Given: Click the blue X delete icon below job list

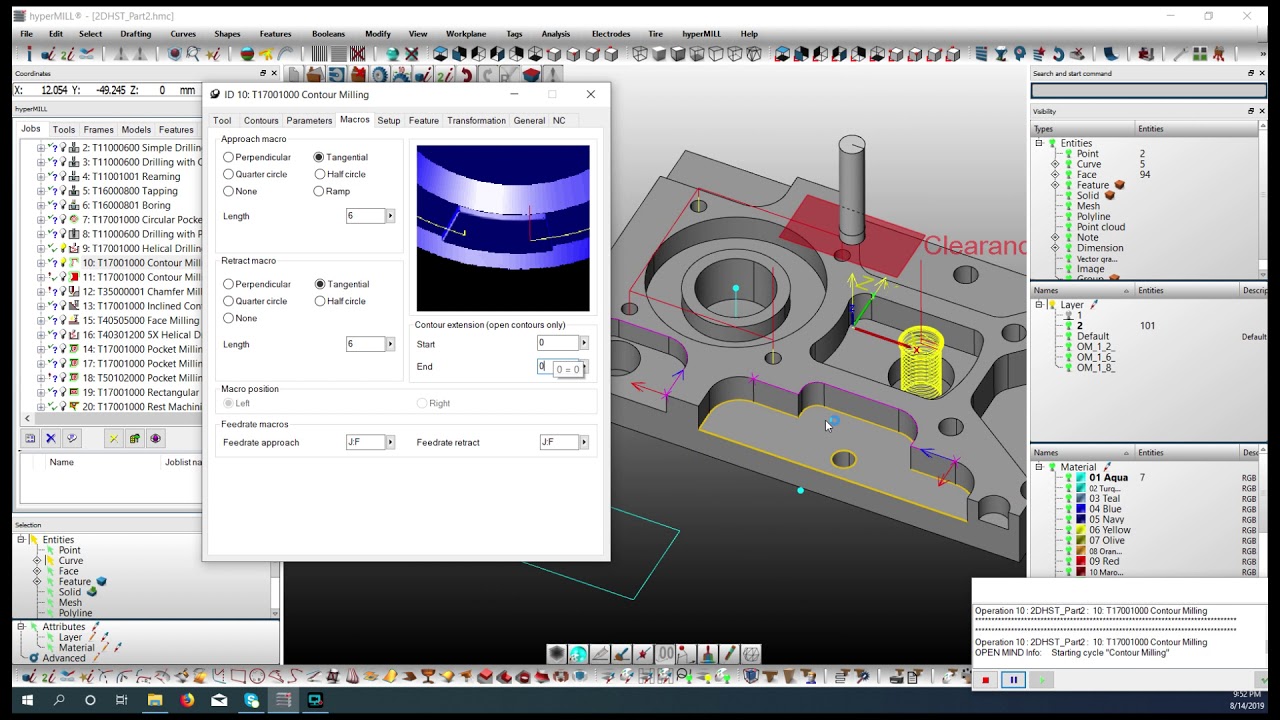Looking at the screenshot, I should pyautogui.click(x=50, y=438).
